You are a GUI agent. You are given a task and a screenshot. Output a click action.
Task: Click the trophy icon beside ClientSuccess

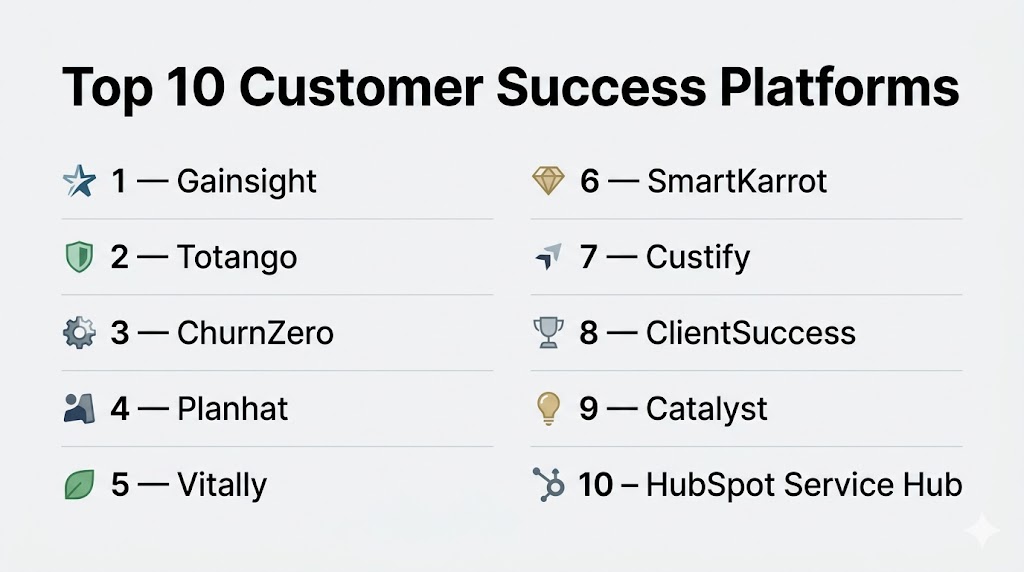(548, 333)
